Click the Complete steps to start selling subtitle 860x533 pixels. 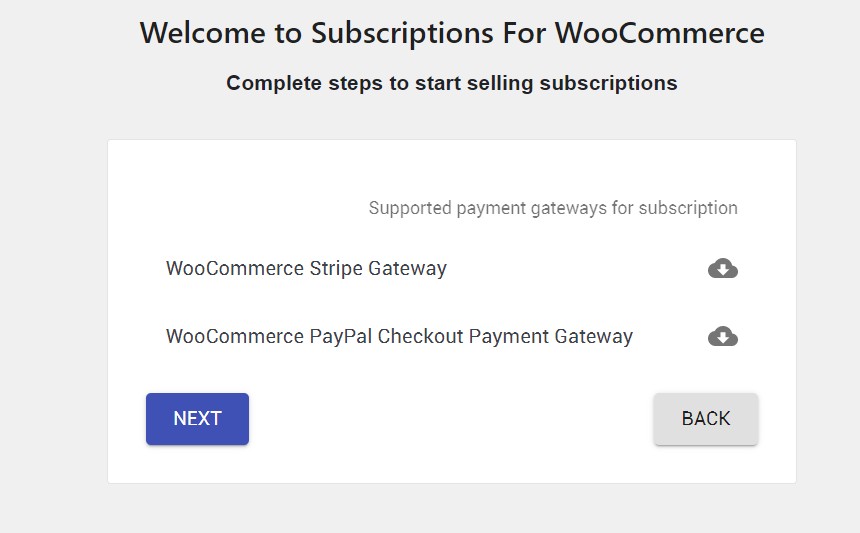coord(452,83)
